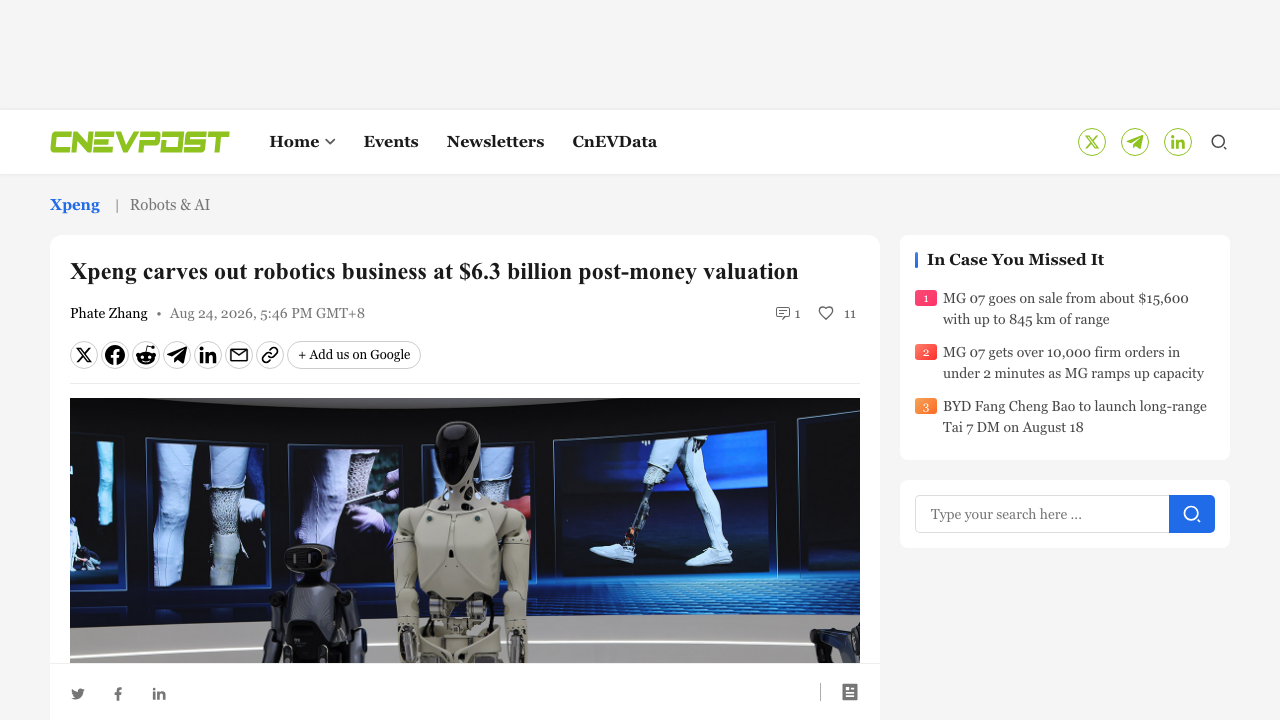Image resolution: width=1280 pixels, height=720 pixels.
Task: Share article via Telegram from share row
Action: click(x=177, y=355)
